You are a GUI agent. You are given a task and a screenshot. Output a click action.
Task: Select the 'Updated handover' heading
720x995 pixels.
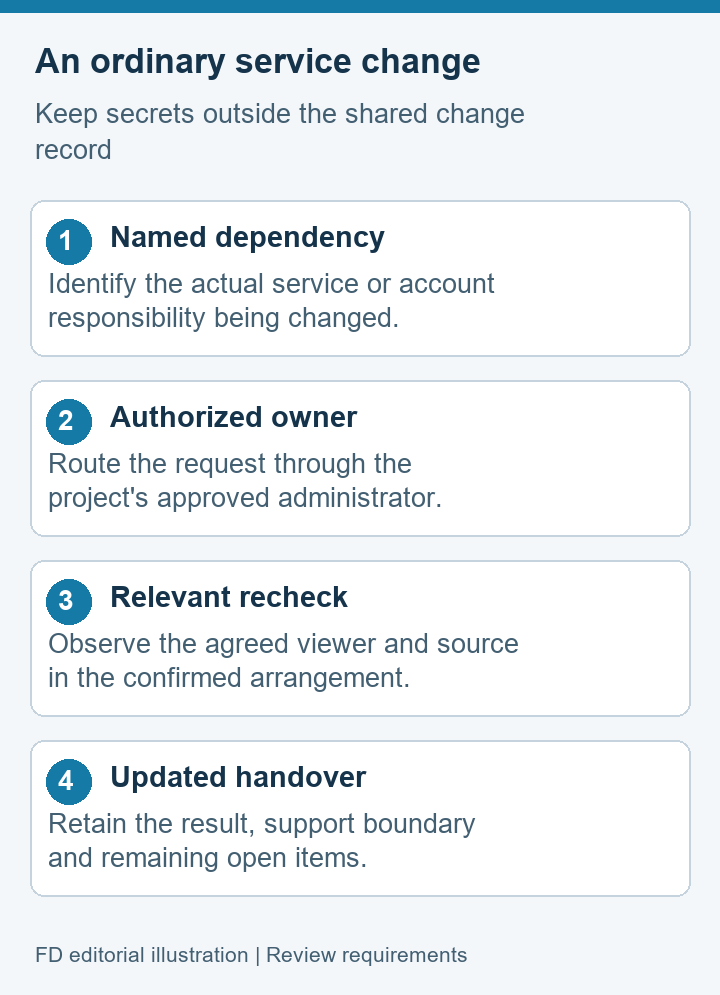[x=238, y=777]
